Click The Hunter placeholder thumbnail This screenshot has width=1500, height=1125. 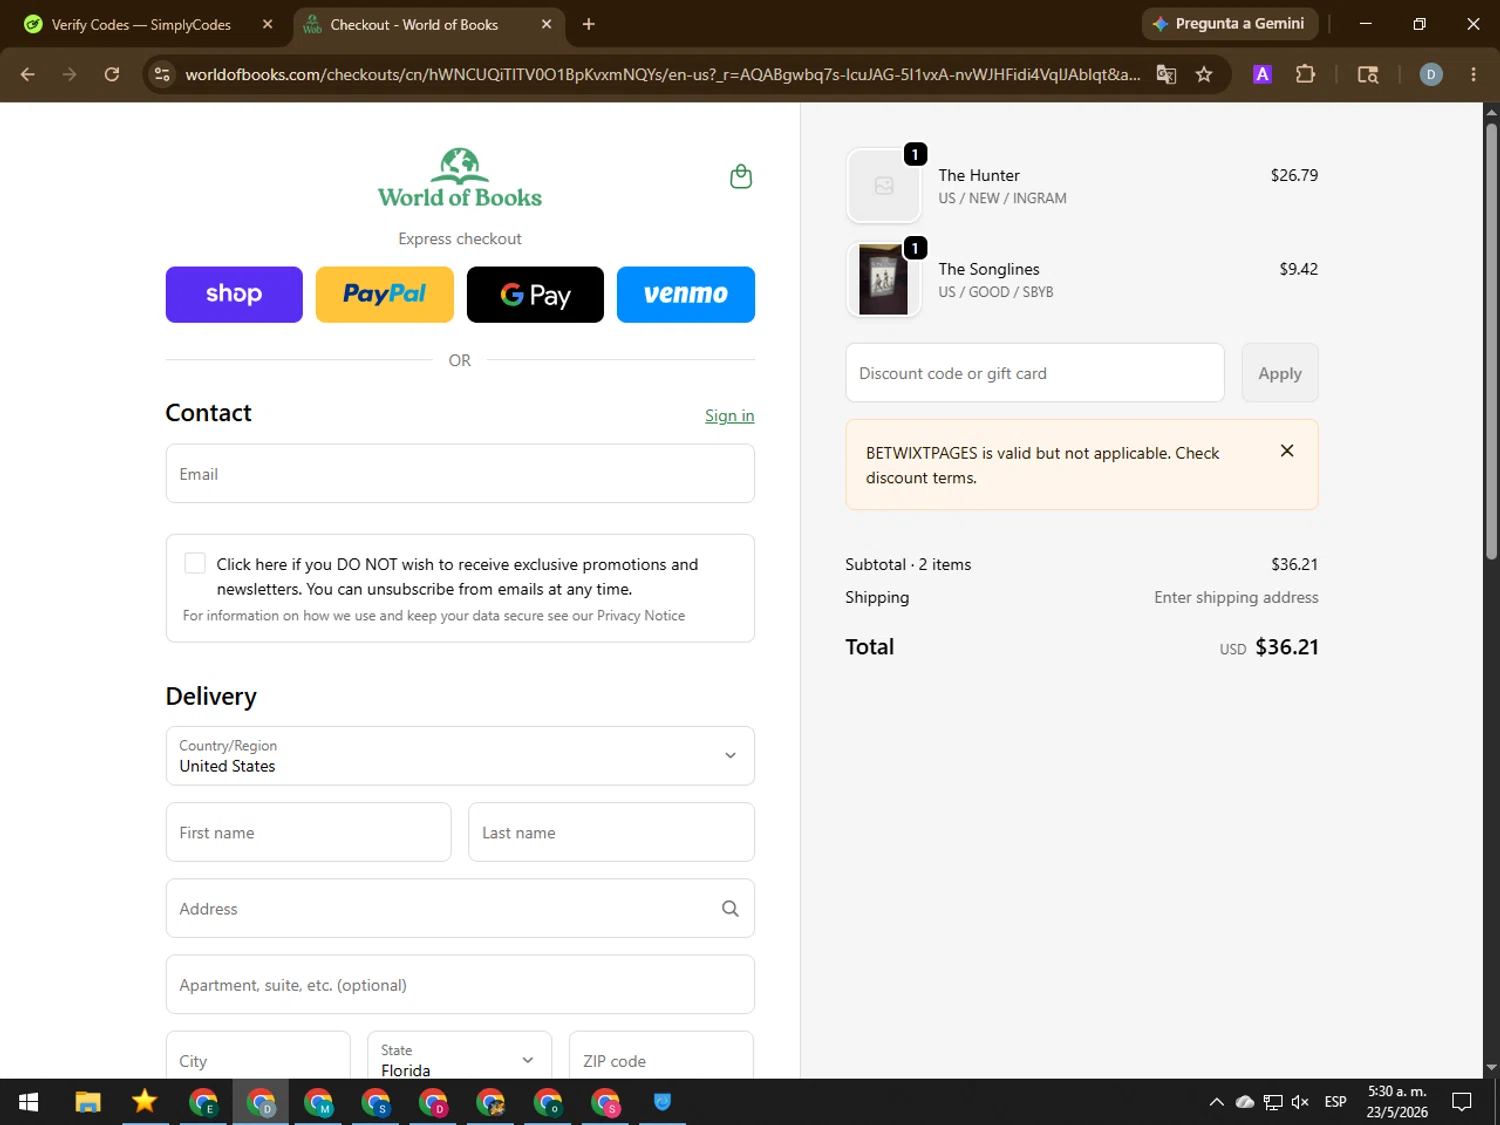884,186
